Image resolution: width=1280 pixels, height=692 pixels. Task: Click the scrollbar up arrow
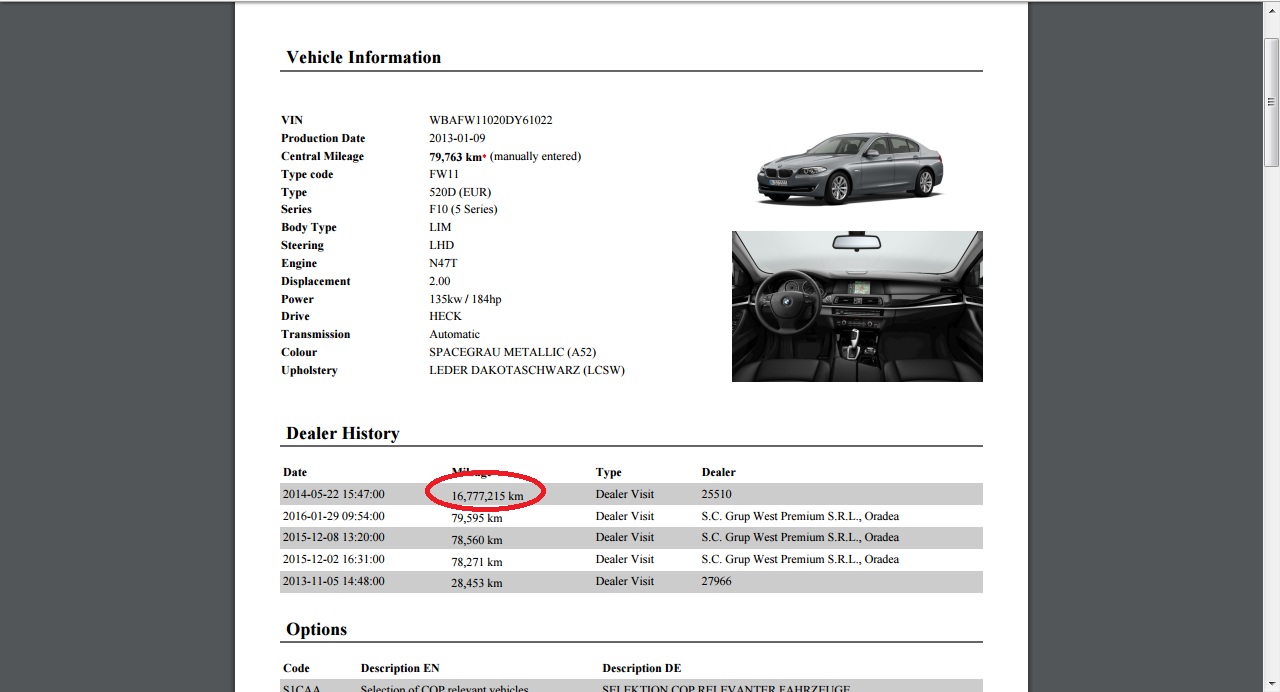(1271, 9)
